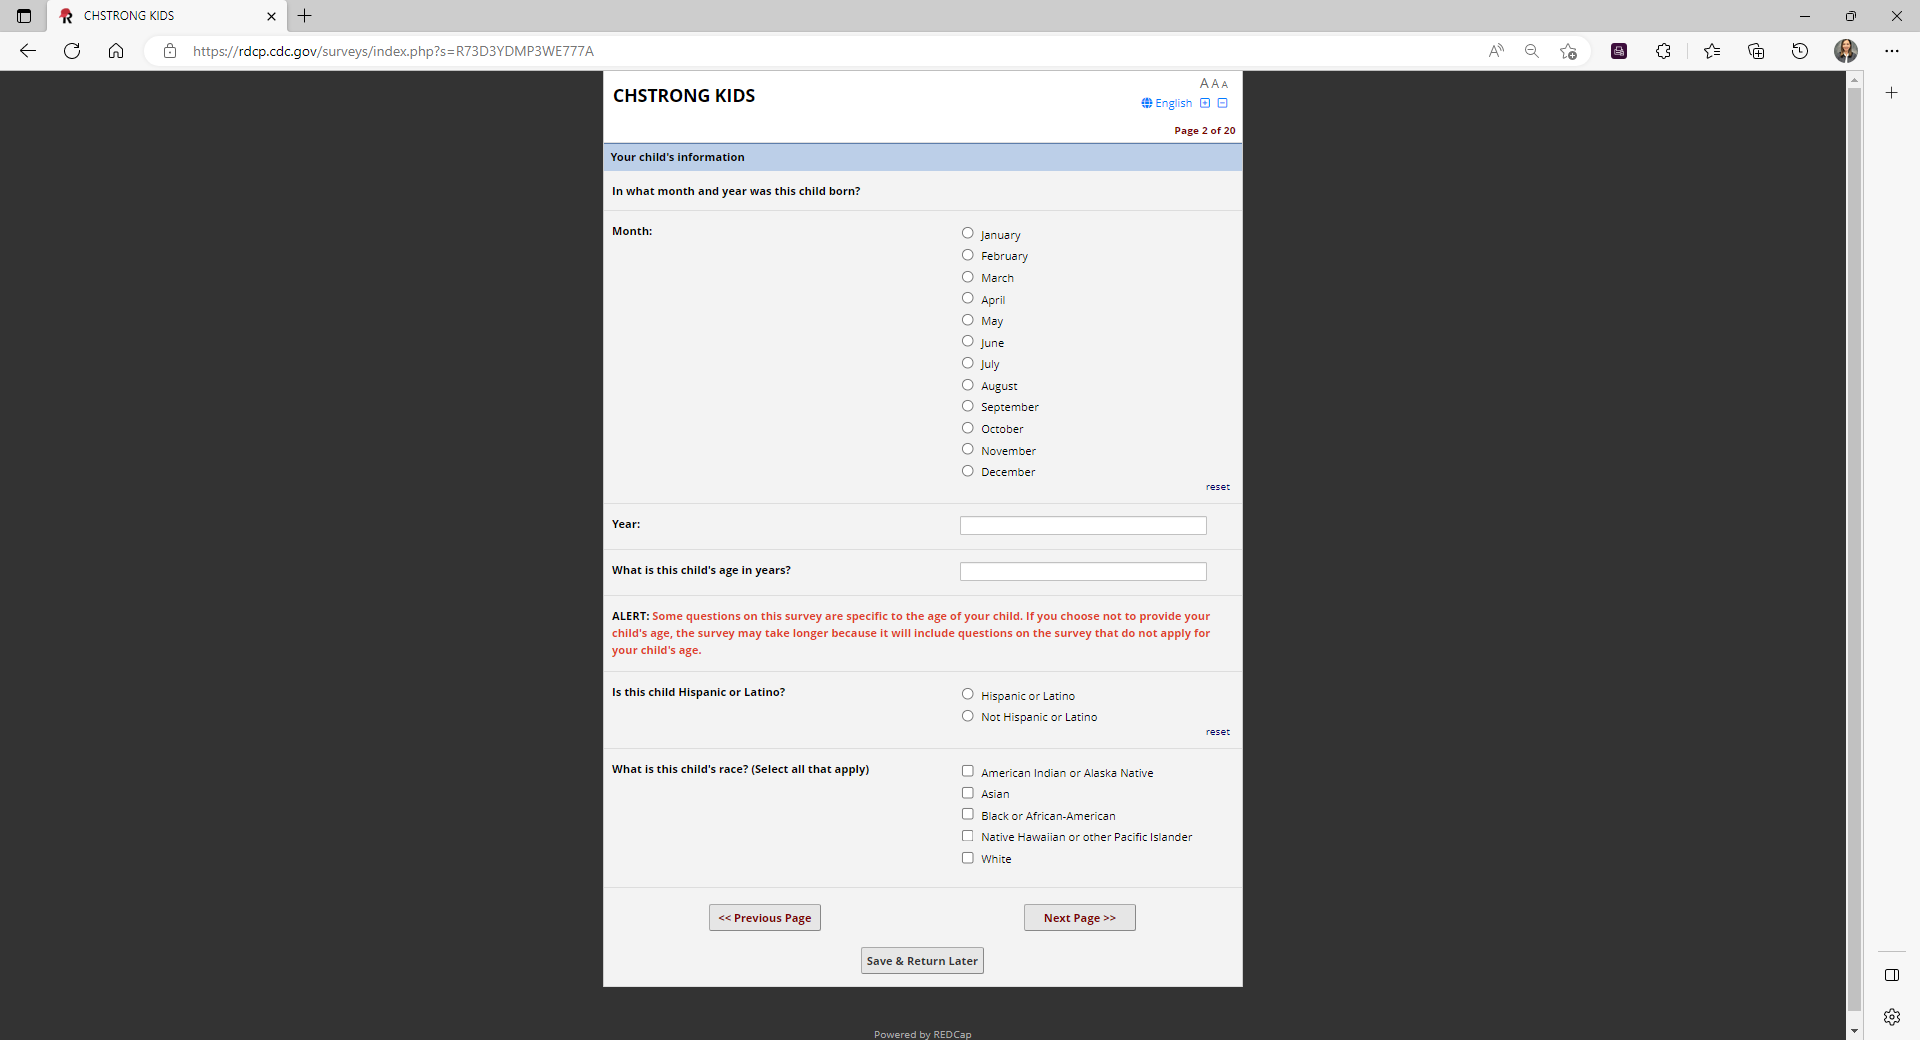Click reset link under month options
Viewport: 1920px width, 1040px height.
click(x=1217, y=487)
